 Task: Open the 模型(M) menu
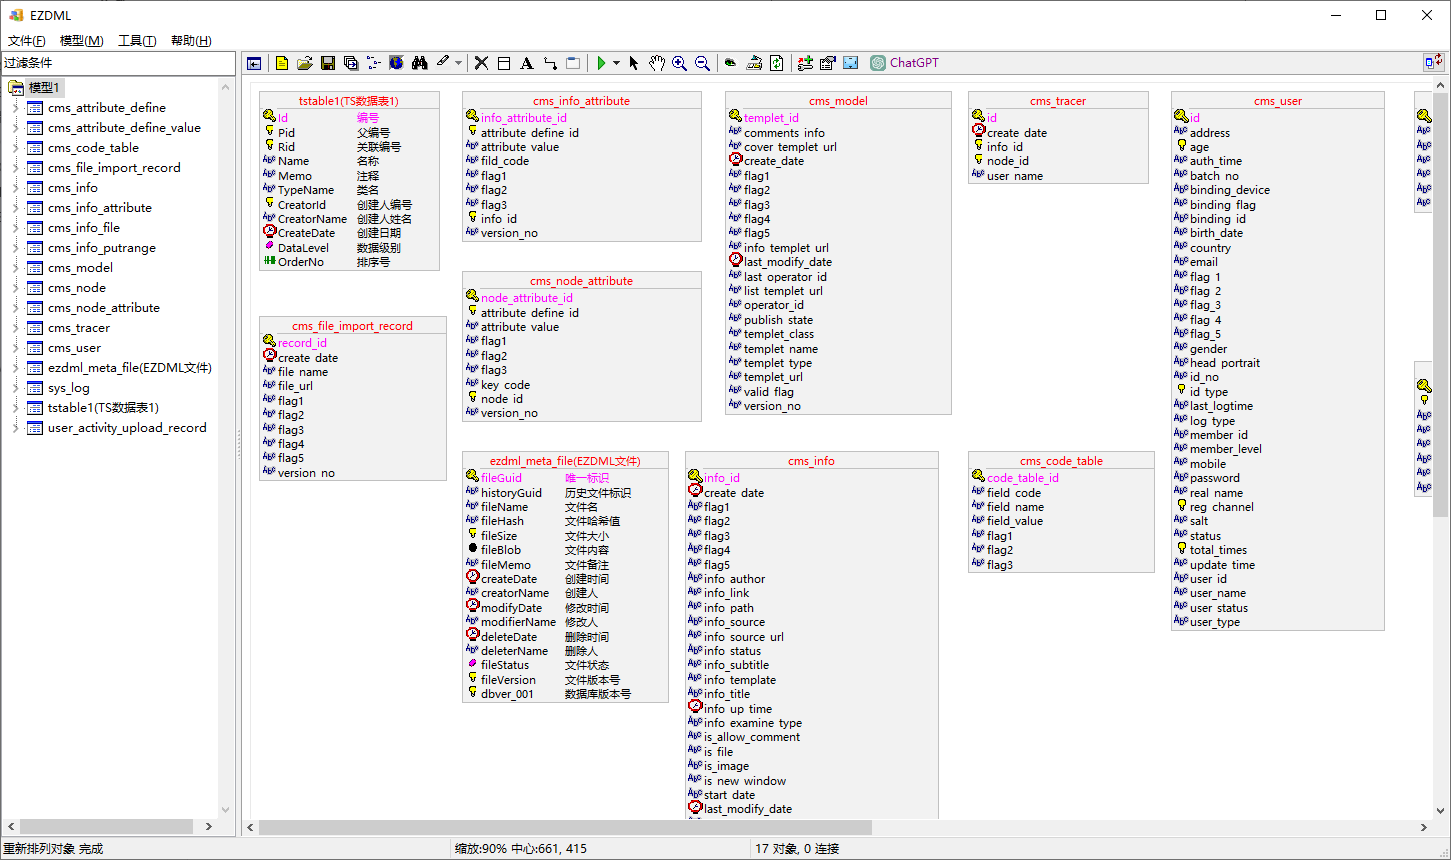[82, 41]
